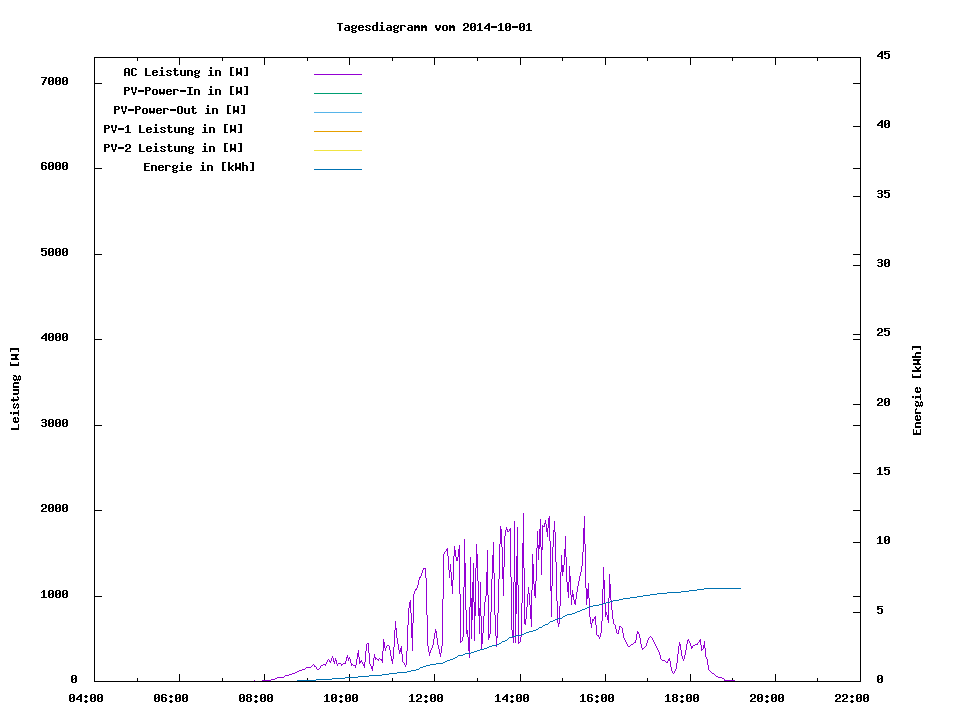This screenshot has height=720, width=960.
Task: Select the PV-Power-In in [W] legend label
Action: (x=186, y=91)
